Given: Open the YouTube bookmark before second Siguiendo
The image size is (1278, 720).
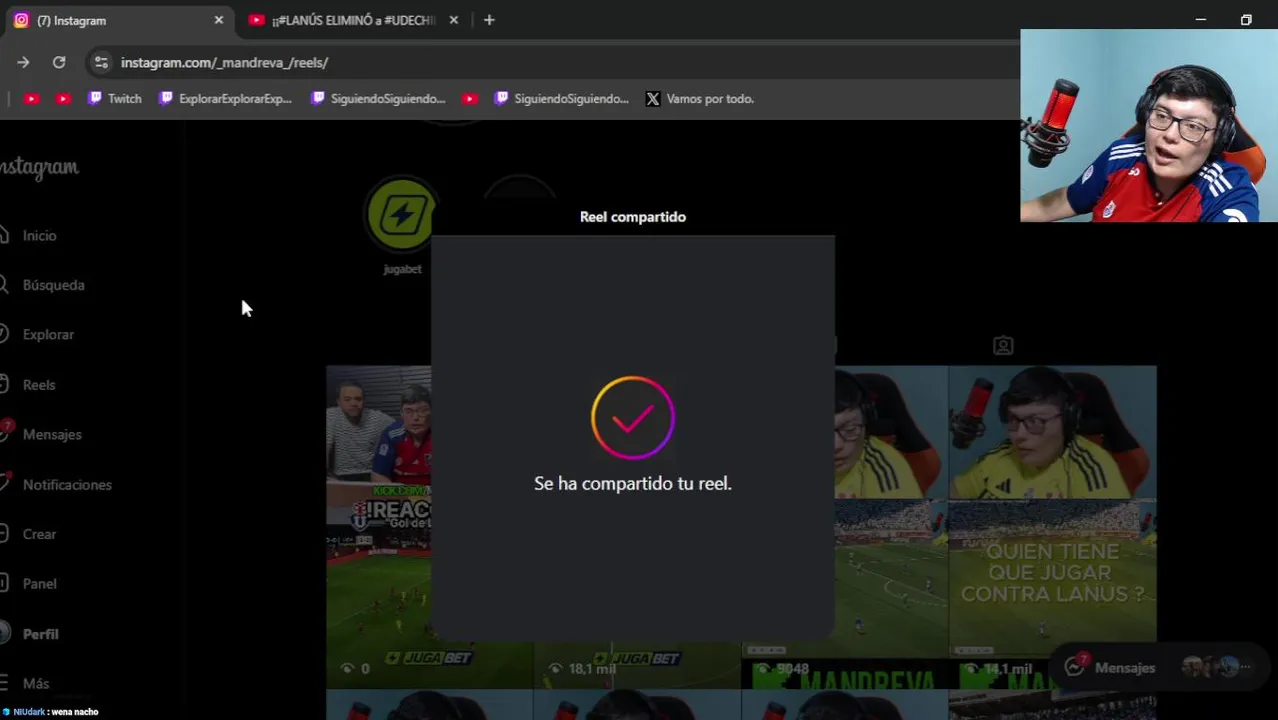Looking at the screenshot, I should coord(470,99).
